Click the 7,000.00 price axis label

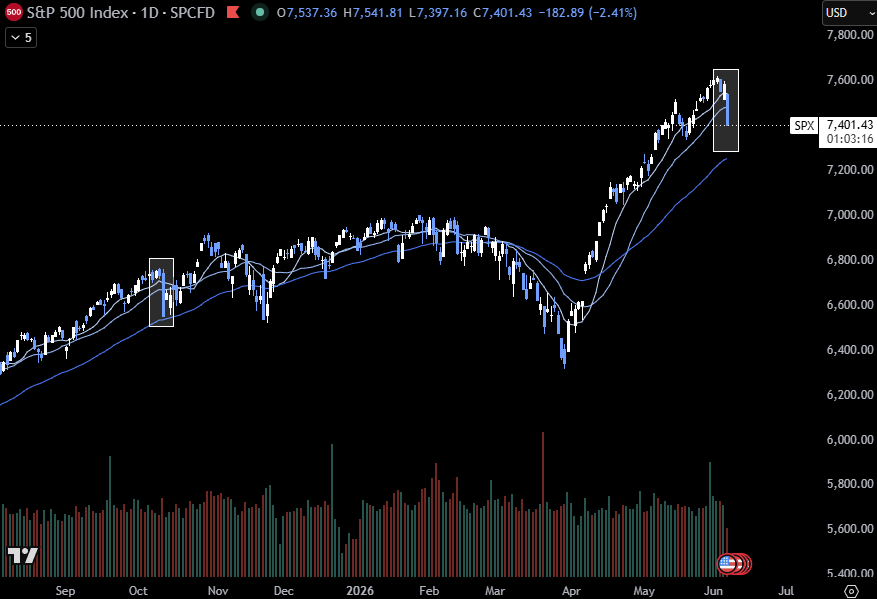(x=850, y=215)
